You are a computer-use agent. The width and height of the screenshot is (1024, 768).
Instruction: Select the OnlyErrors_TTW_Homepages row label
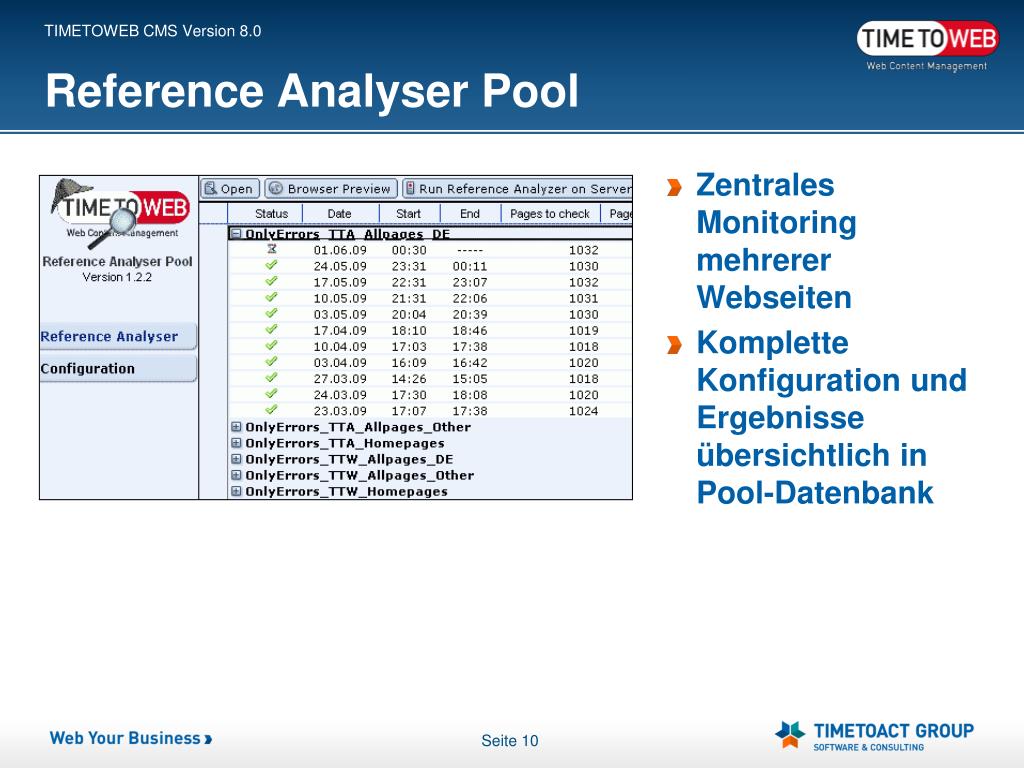pyautogui.click(x=347, y=492)
